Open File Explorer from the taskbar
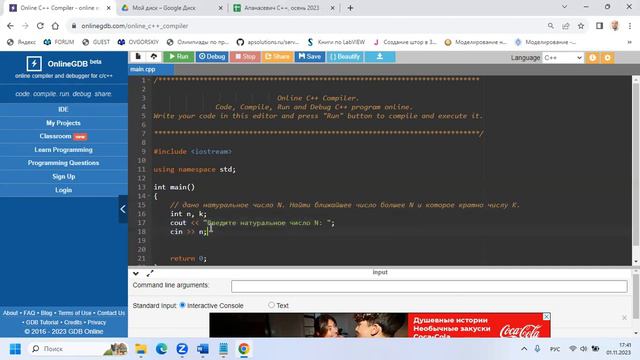The width and height of the screenshot is (640, 360). (141, 349)
